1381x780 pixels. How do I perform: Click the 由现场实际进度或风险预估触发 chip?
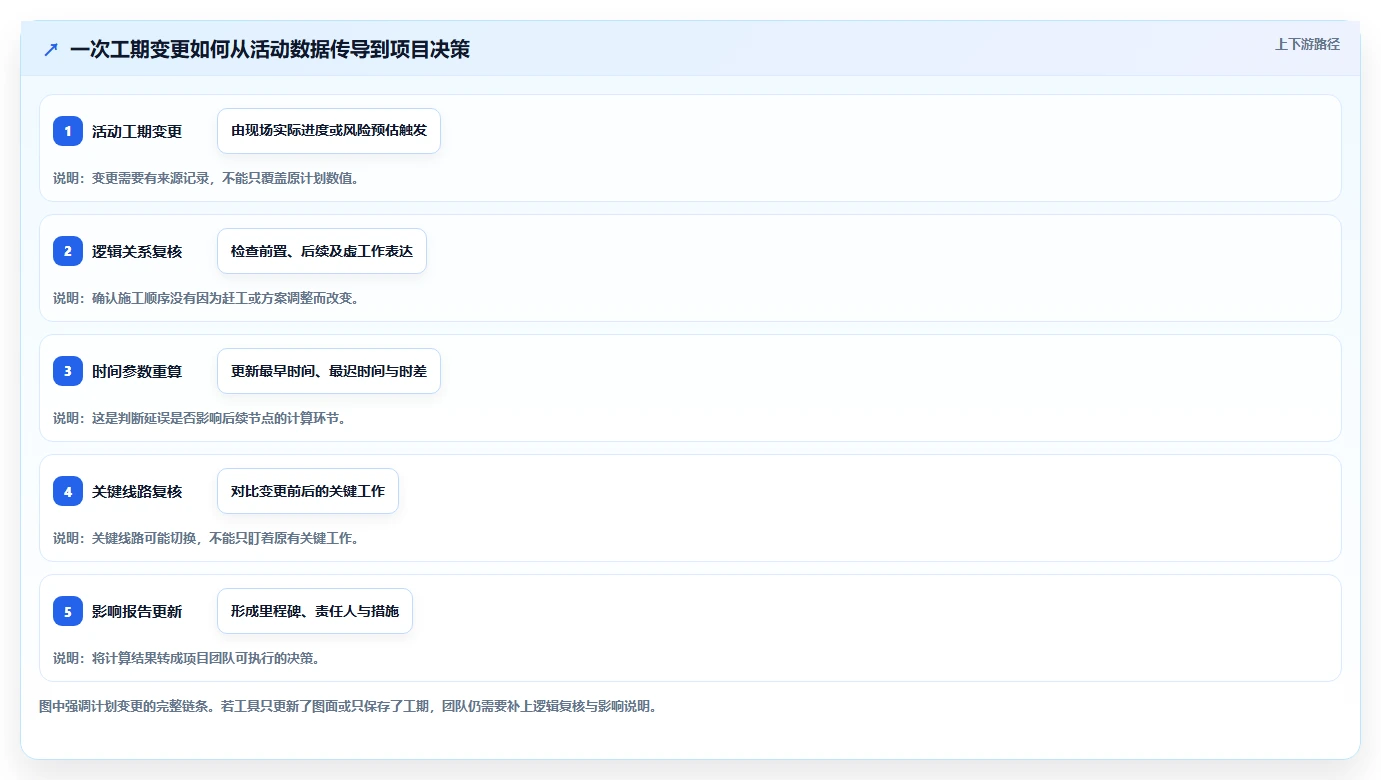(329, 131)
